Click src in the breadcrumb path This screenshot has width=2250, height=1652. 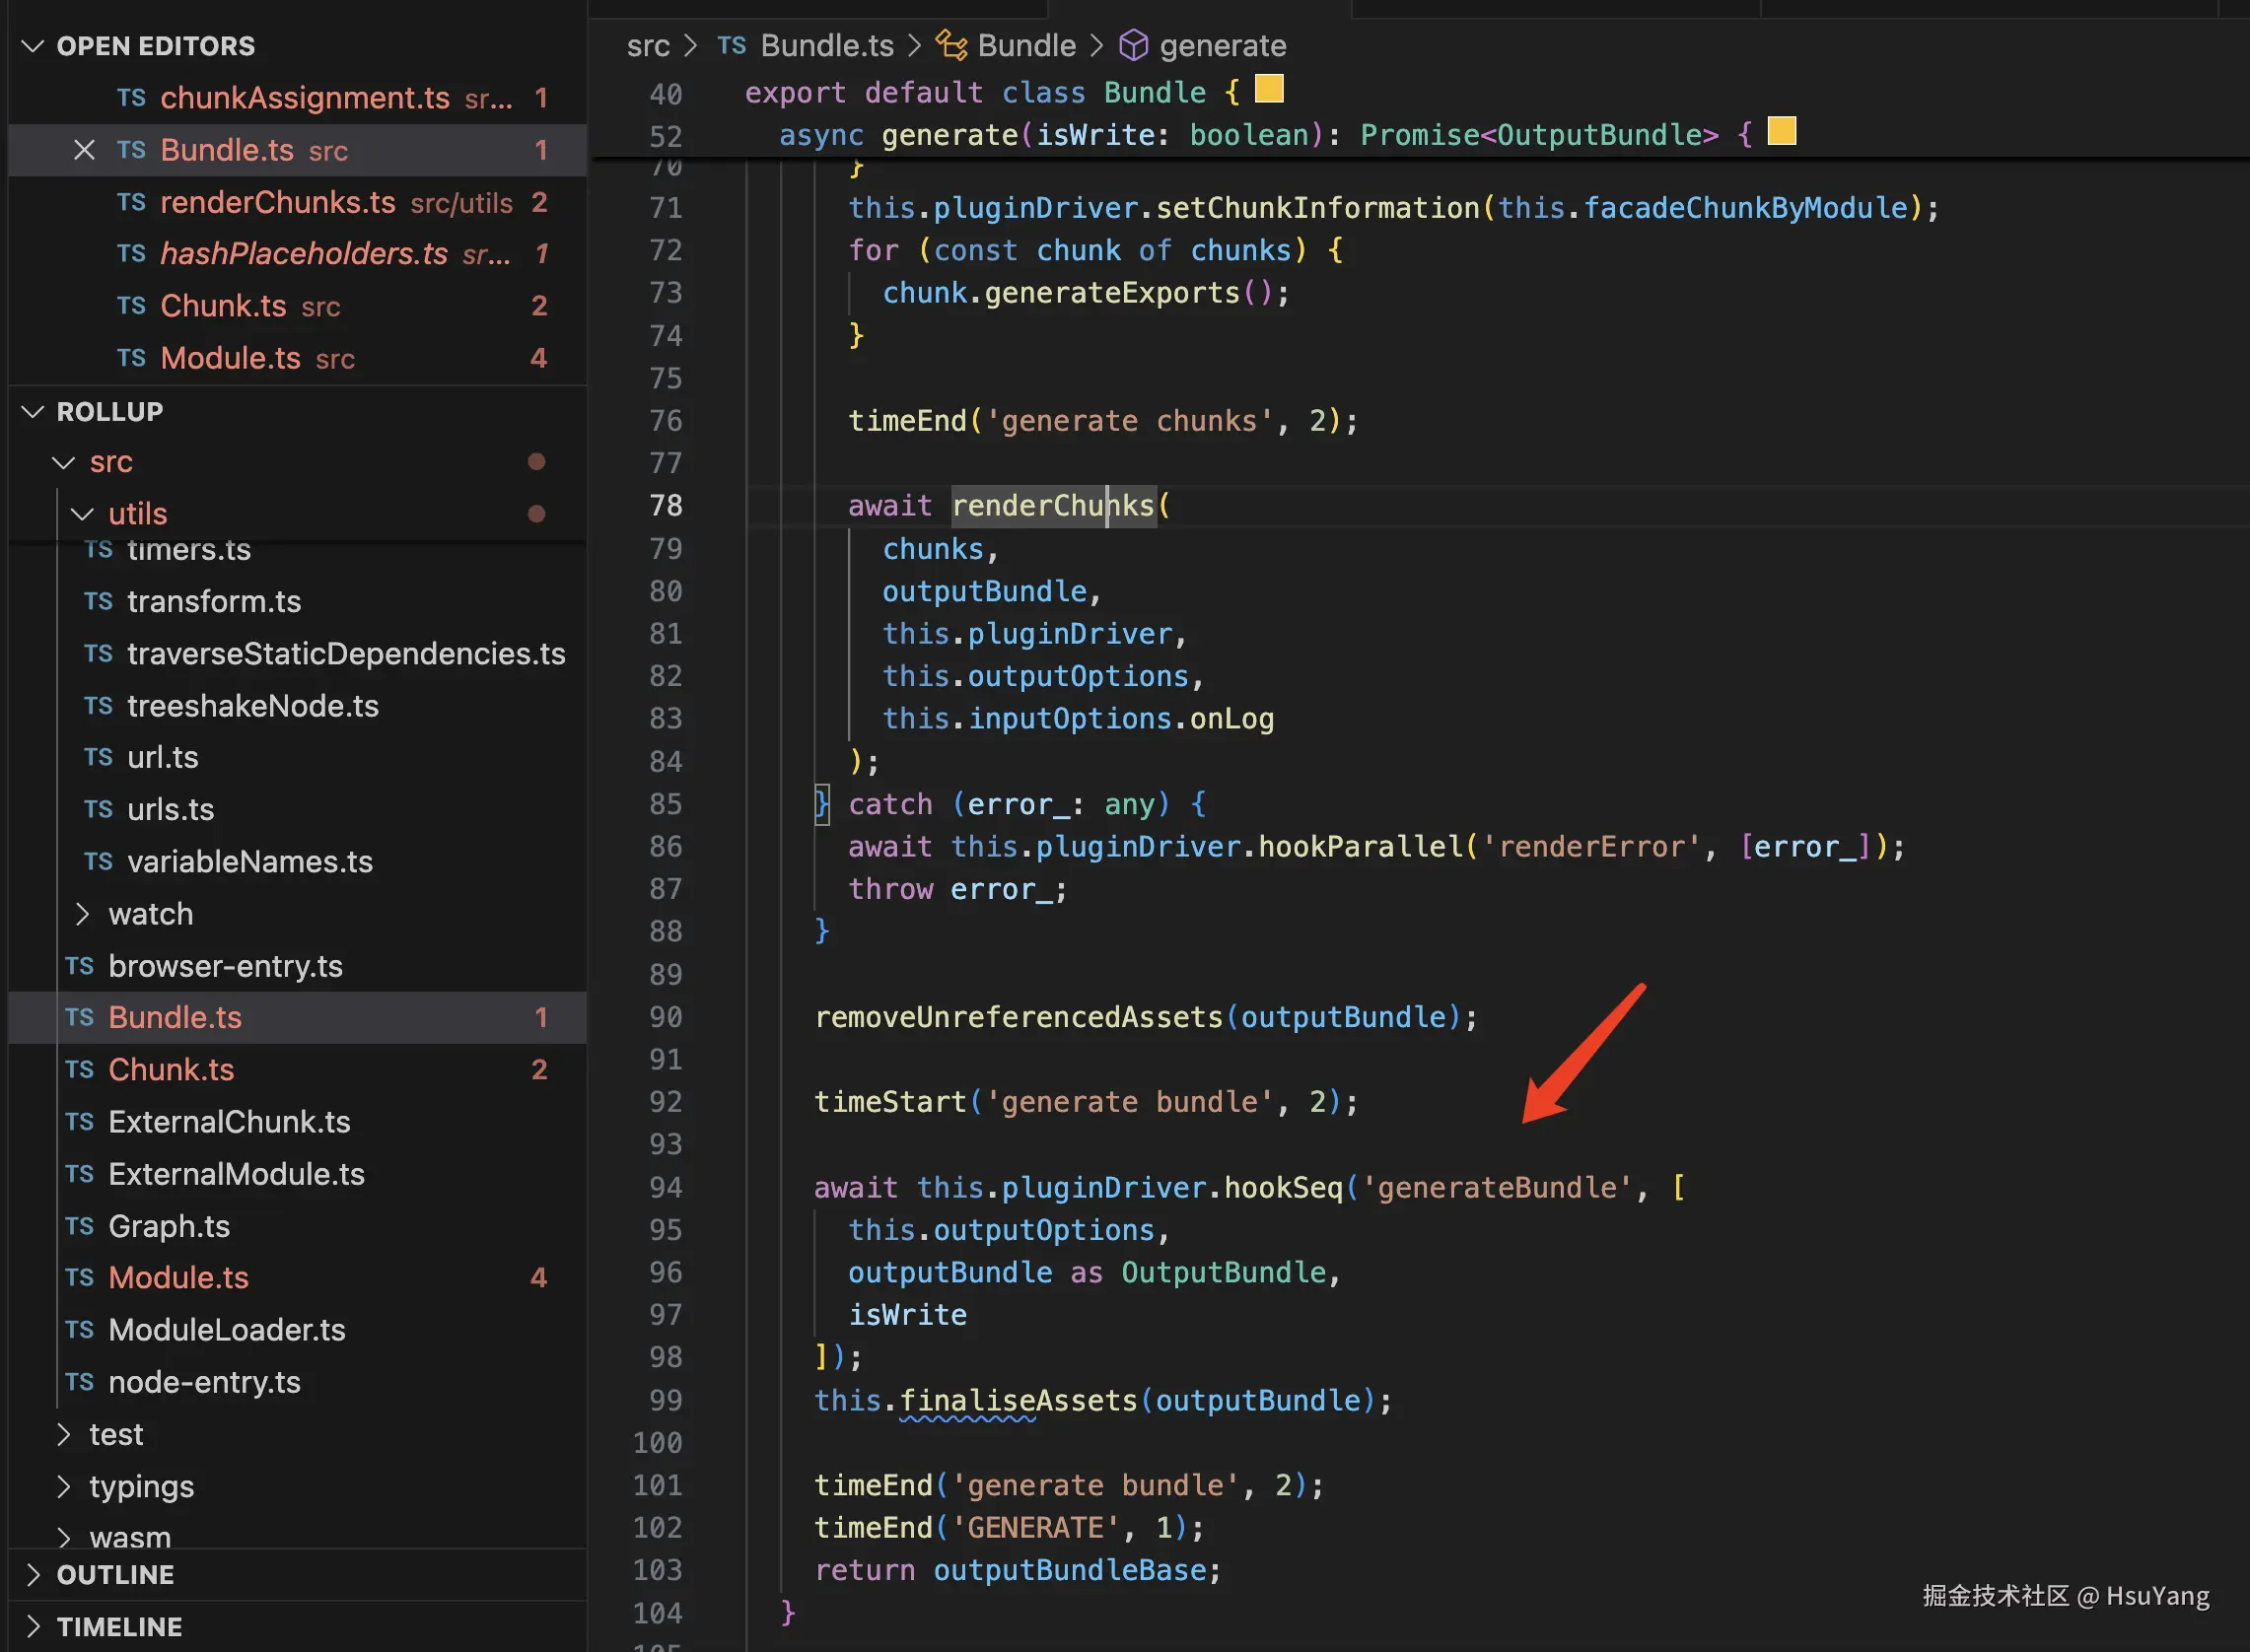[x=648, y=45]
